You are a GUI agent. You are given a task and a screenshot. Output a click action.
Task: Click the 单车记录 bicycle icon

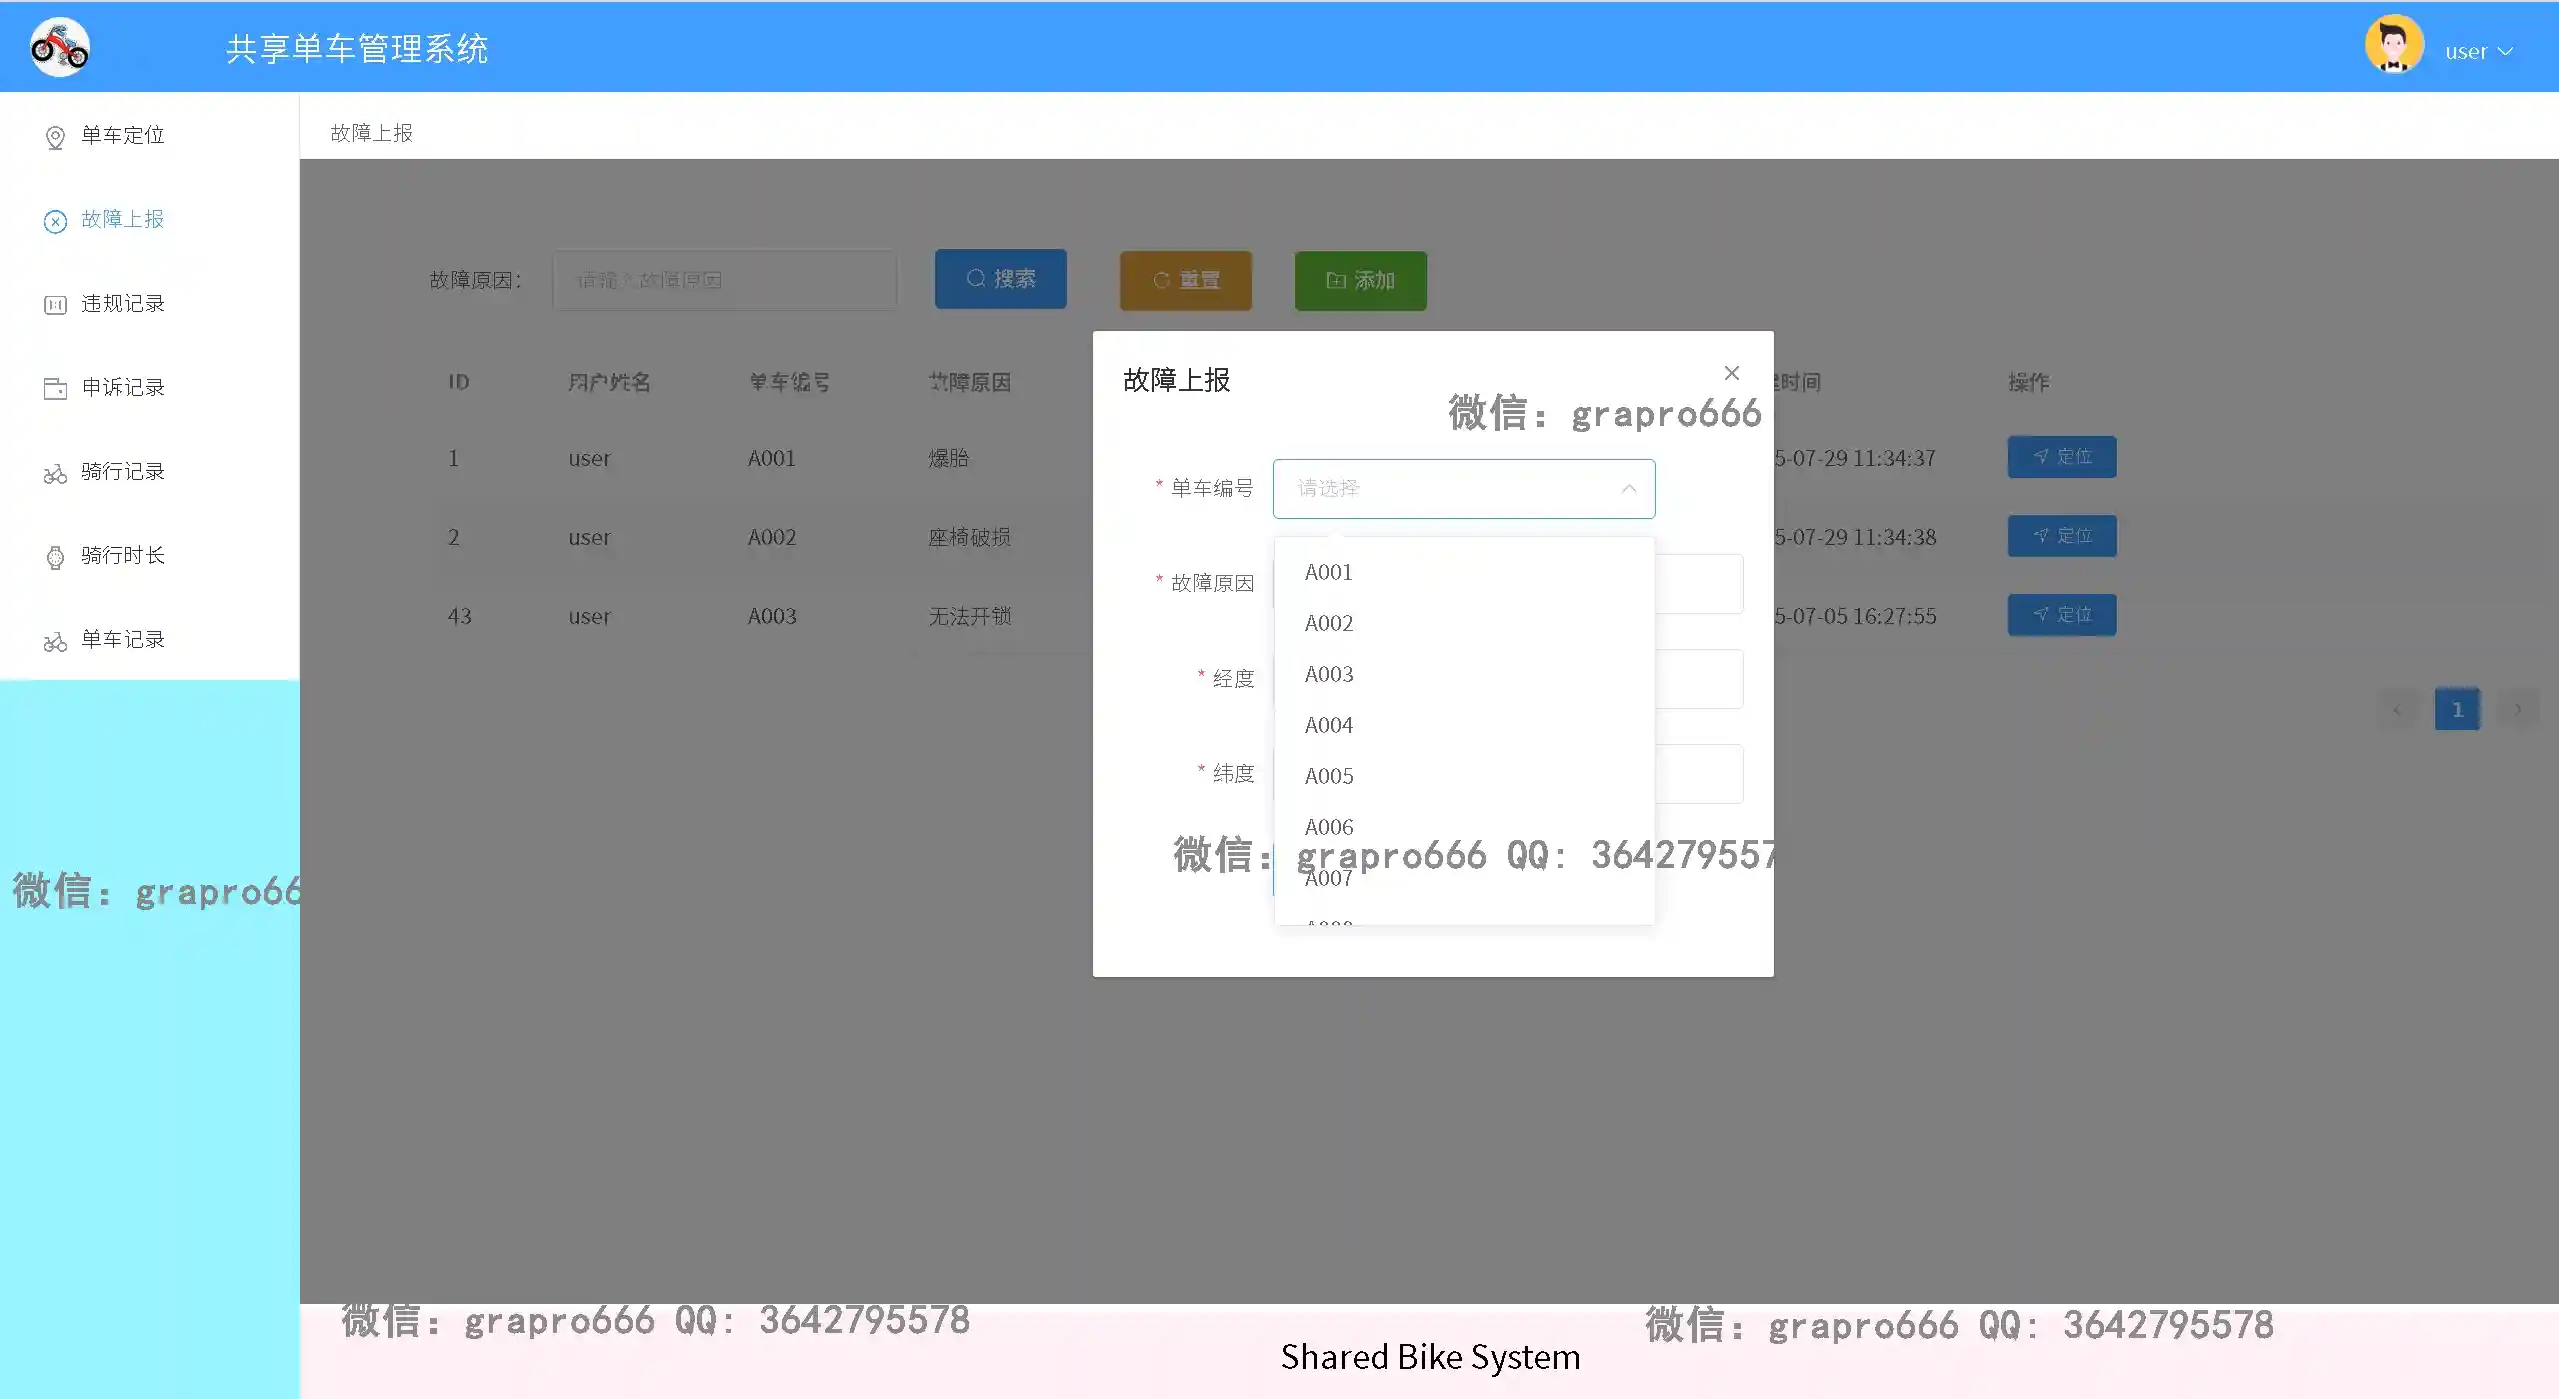[x=55, y=641]
